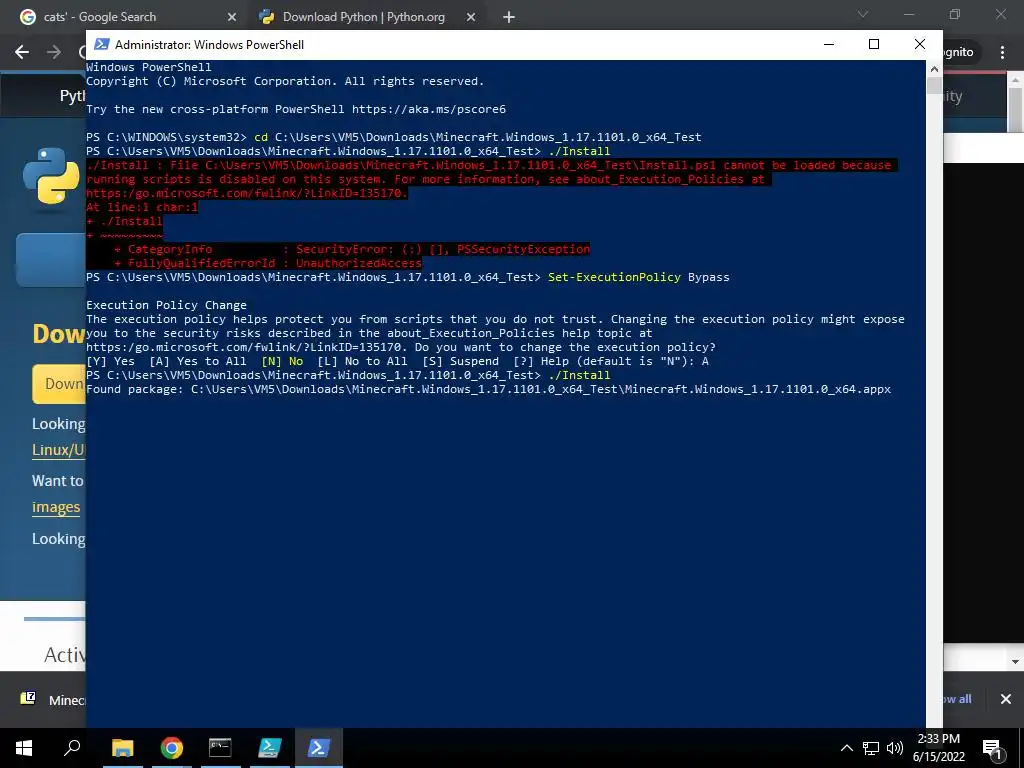Open the 'images' link on the Python page
This screenshot has width=1024, height=768.
click(56, 507)
